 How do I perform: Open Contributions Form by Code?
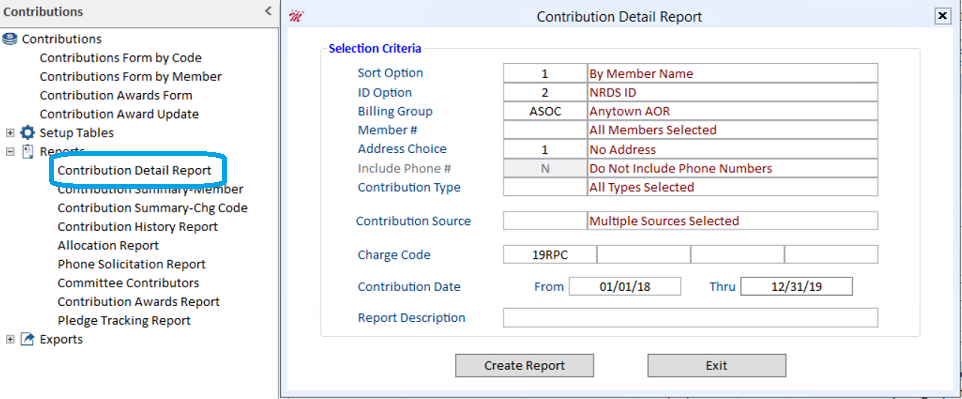121,58
